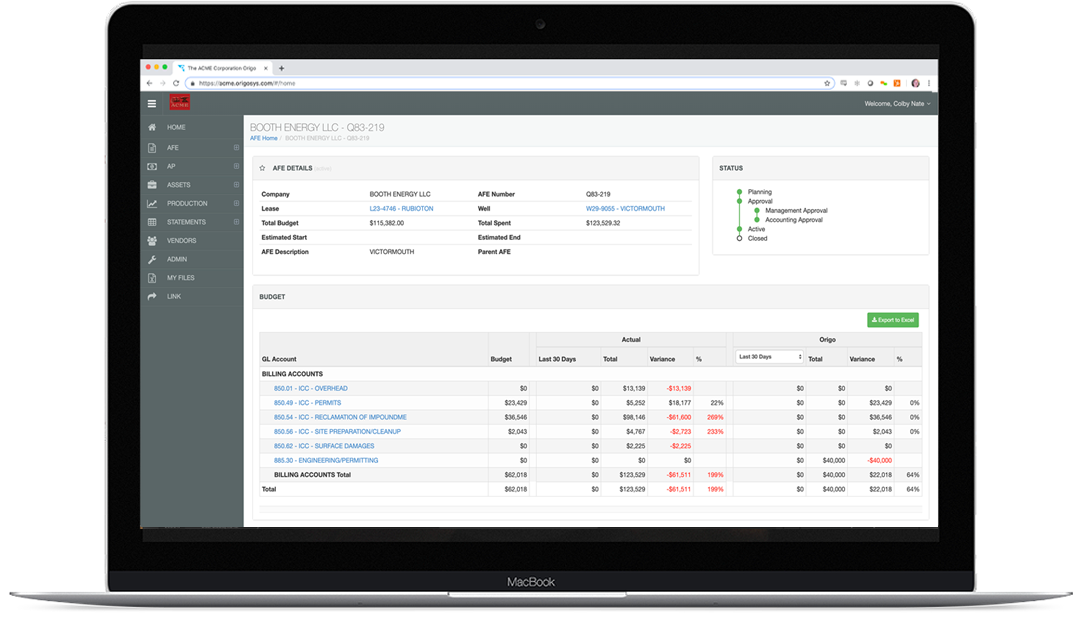Open the 850.01 - ICC - OVERHEAD account
The height and width of the screenshot is (618, 1084).
[310, 388]
